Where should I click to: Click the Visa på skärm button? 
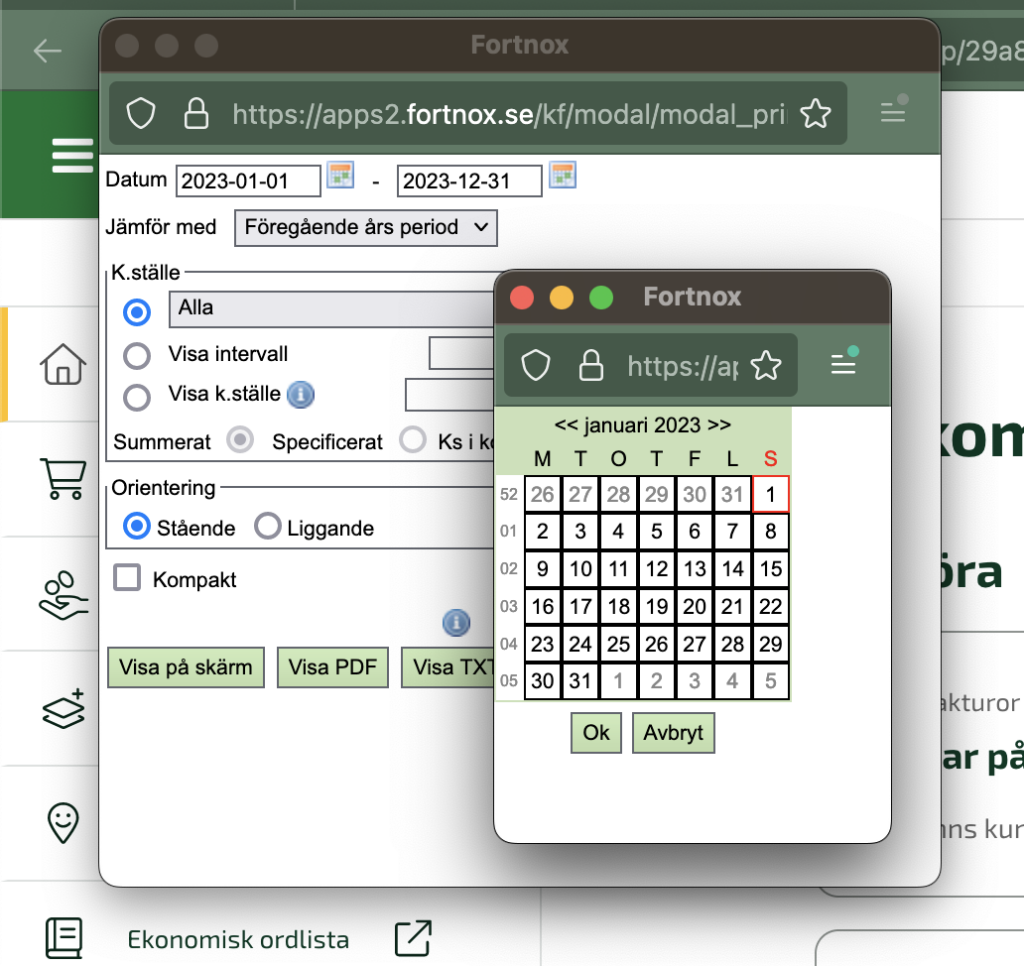click(x=185, y=668)
